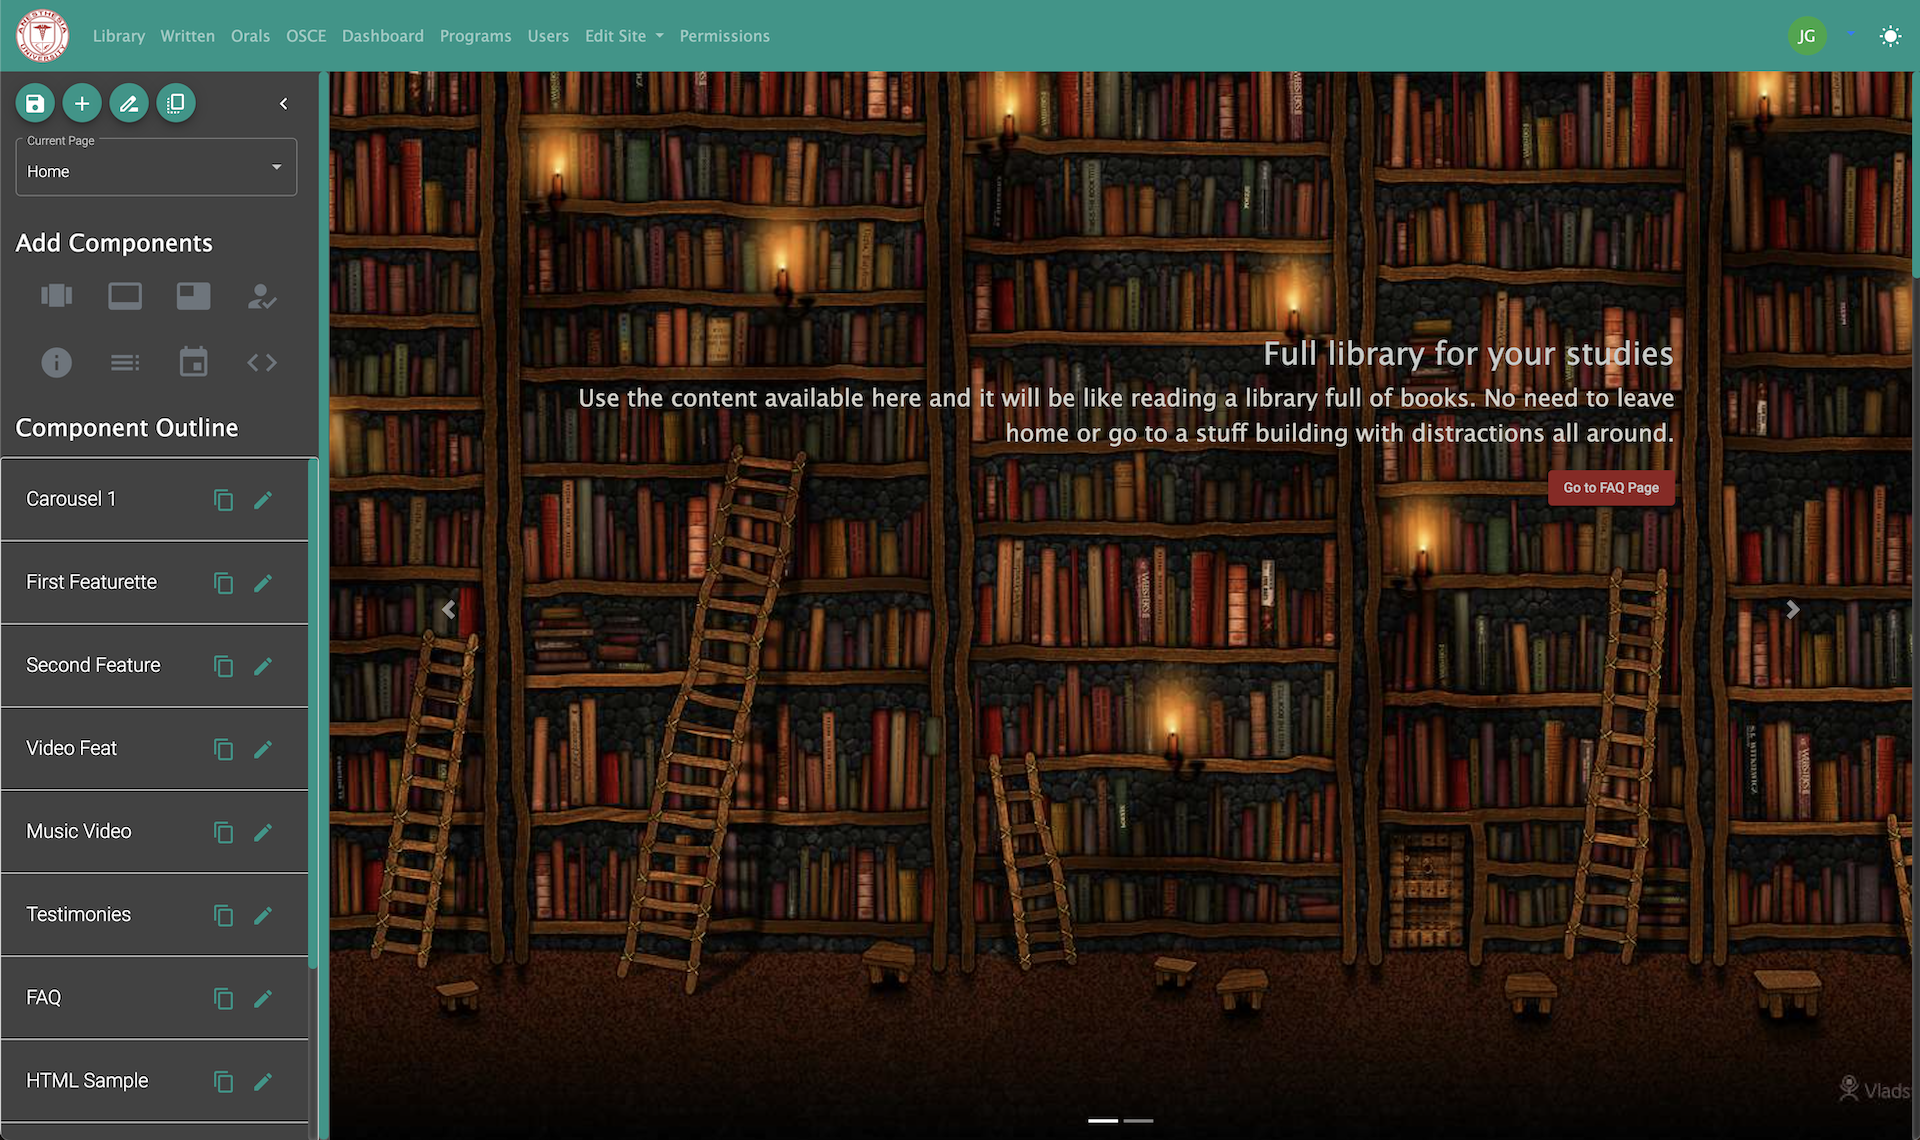The width and height of the screenshot is (1920, 1140).
Task: Expand the Edit Site menu
Action: (x=624, y=36)
